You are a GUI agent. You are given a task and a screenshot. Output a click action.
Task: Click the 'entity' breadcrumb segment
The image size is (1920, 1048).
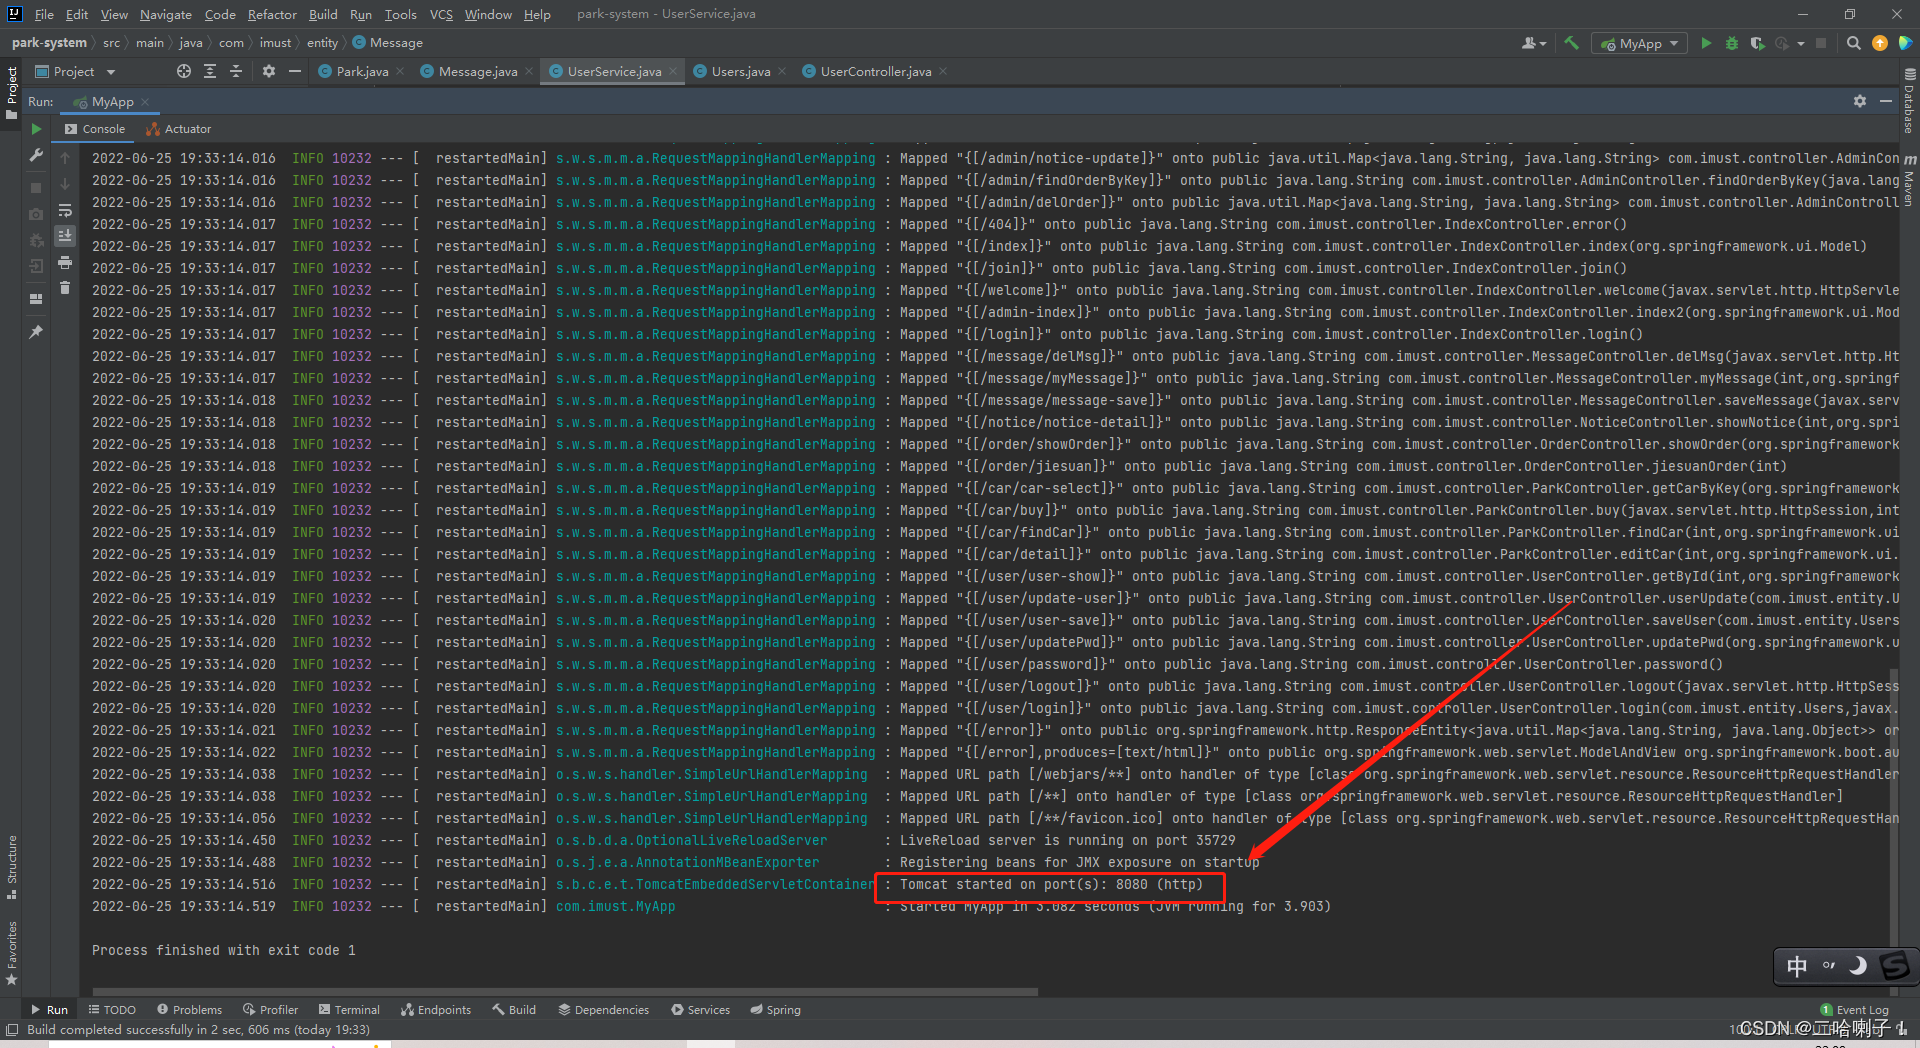tap(322, 43)
